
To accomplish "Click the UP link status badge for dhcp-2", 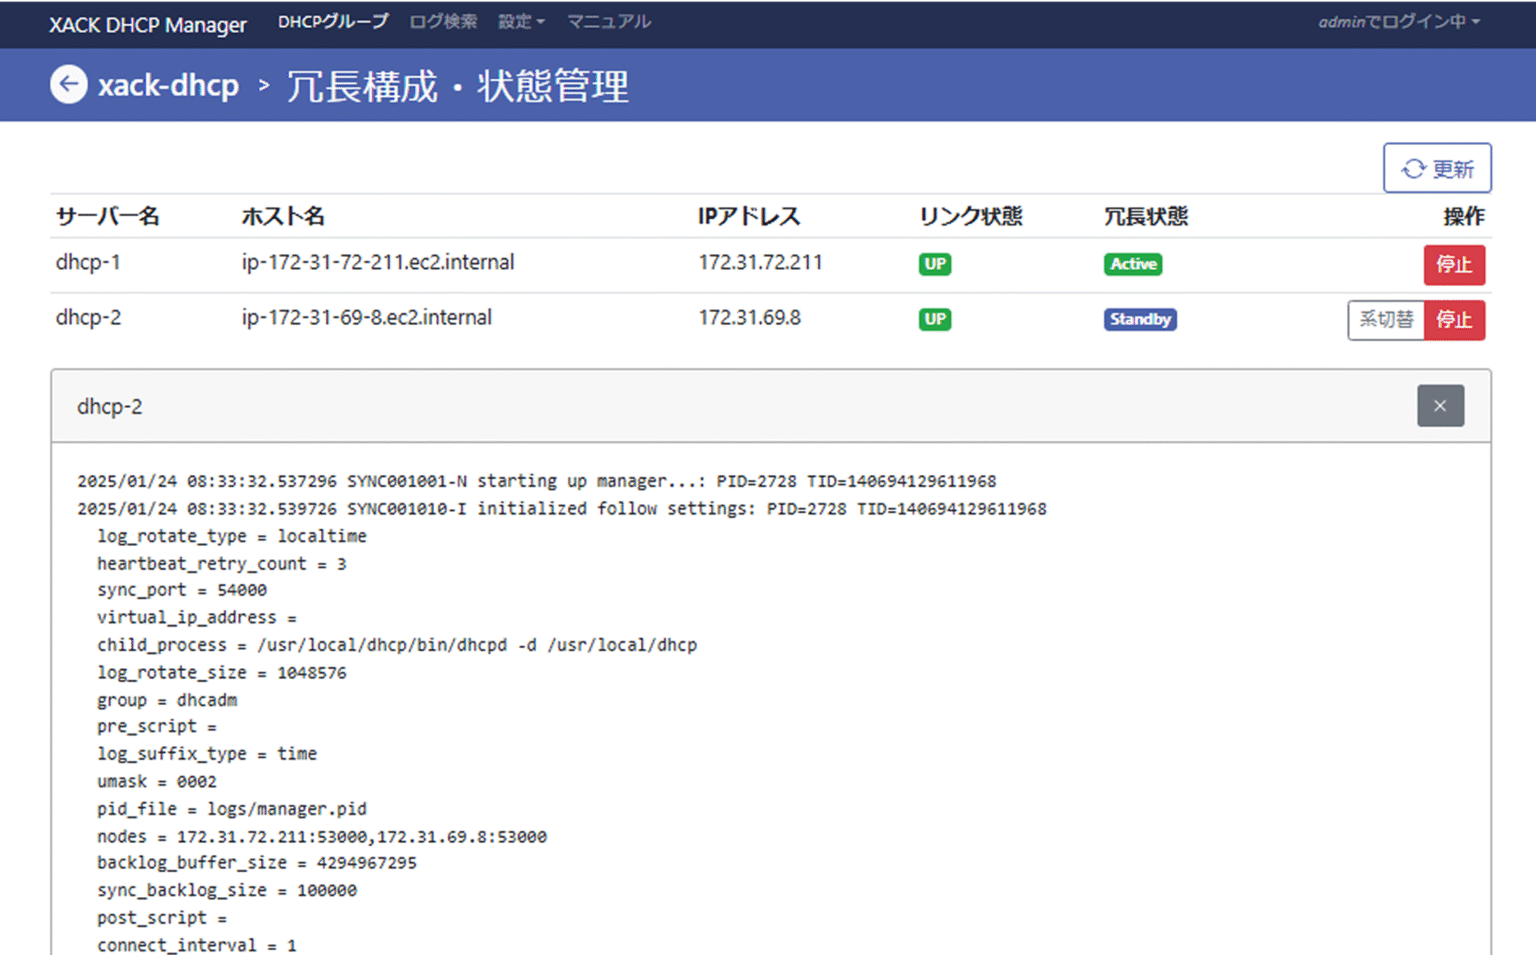I will tap(934, 319).
